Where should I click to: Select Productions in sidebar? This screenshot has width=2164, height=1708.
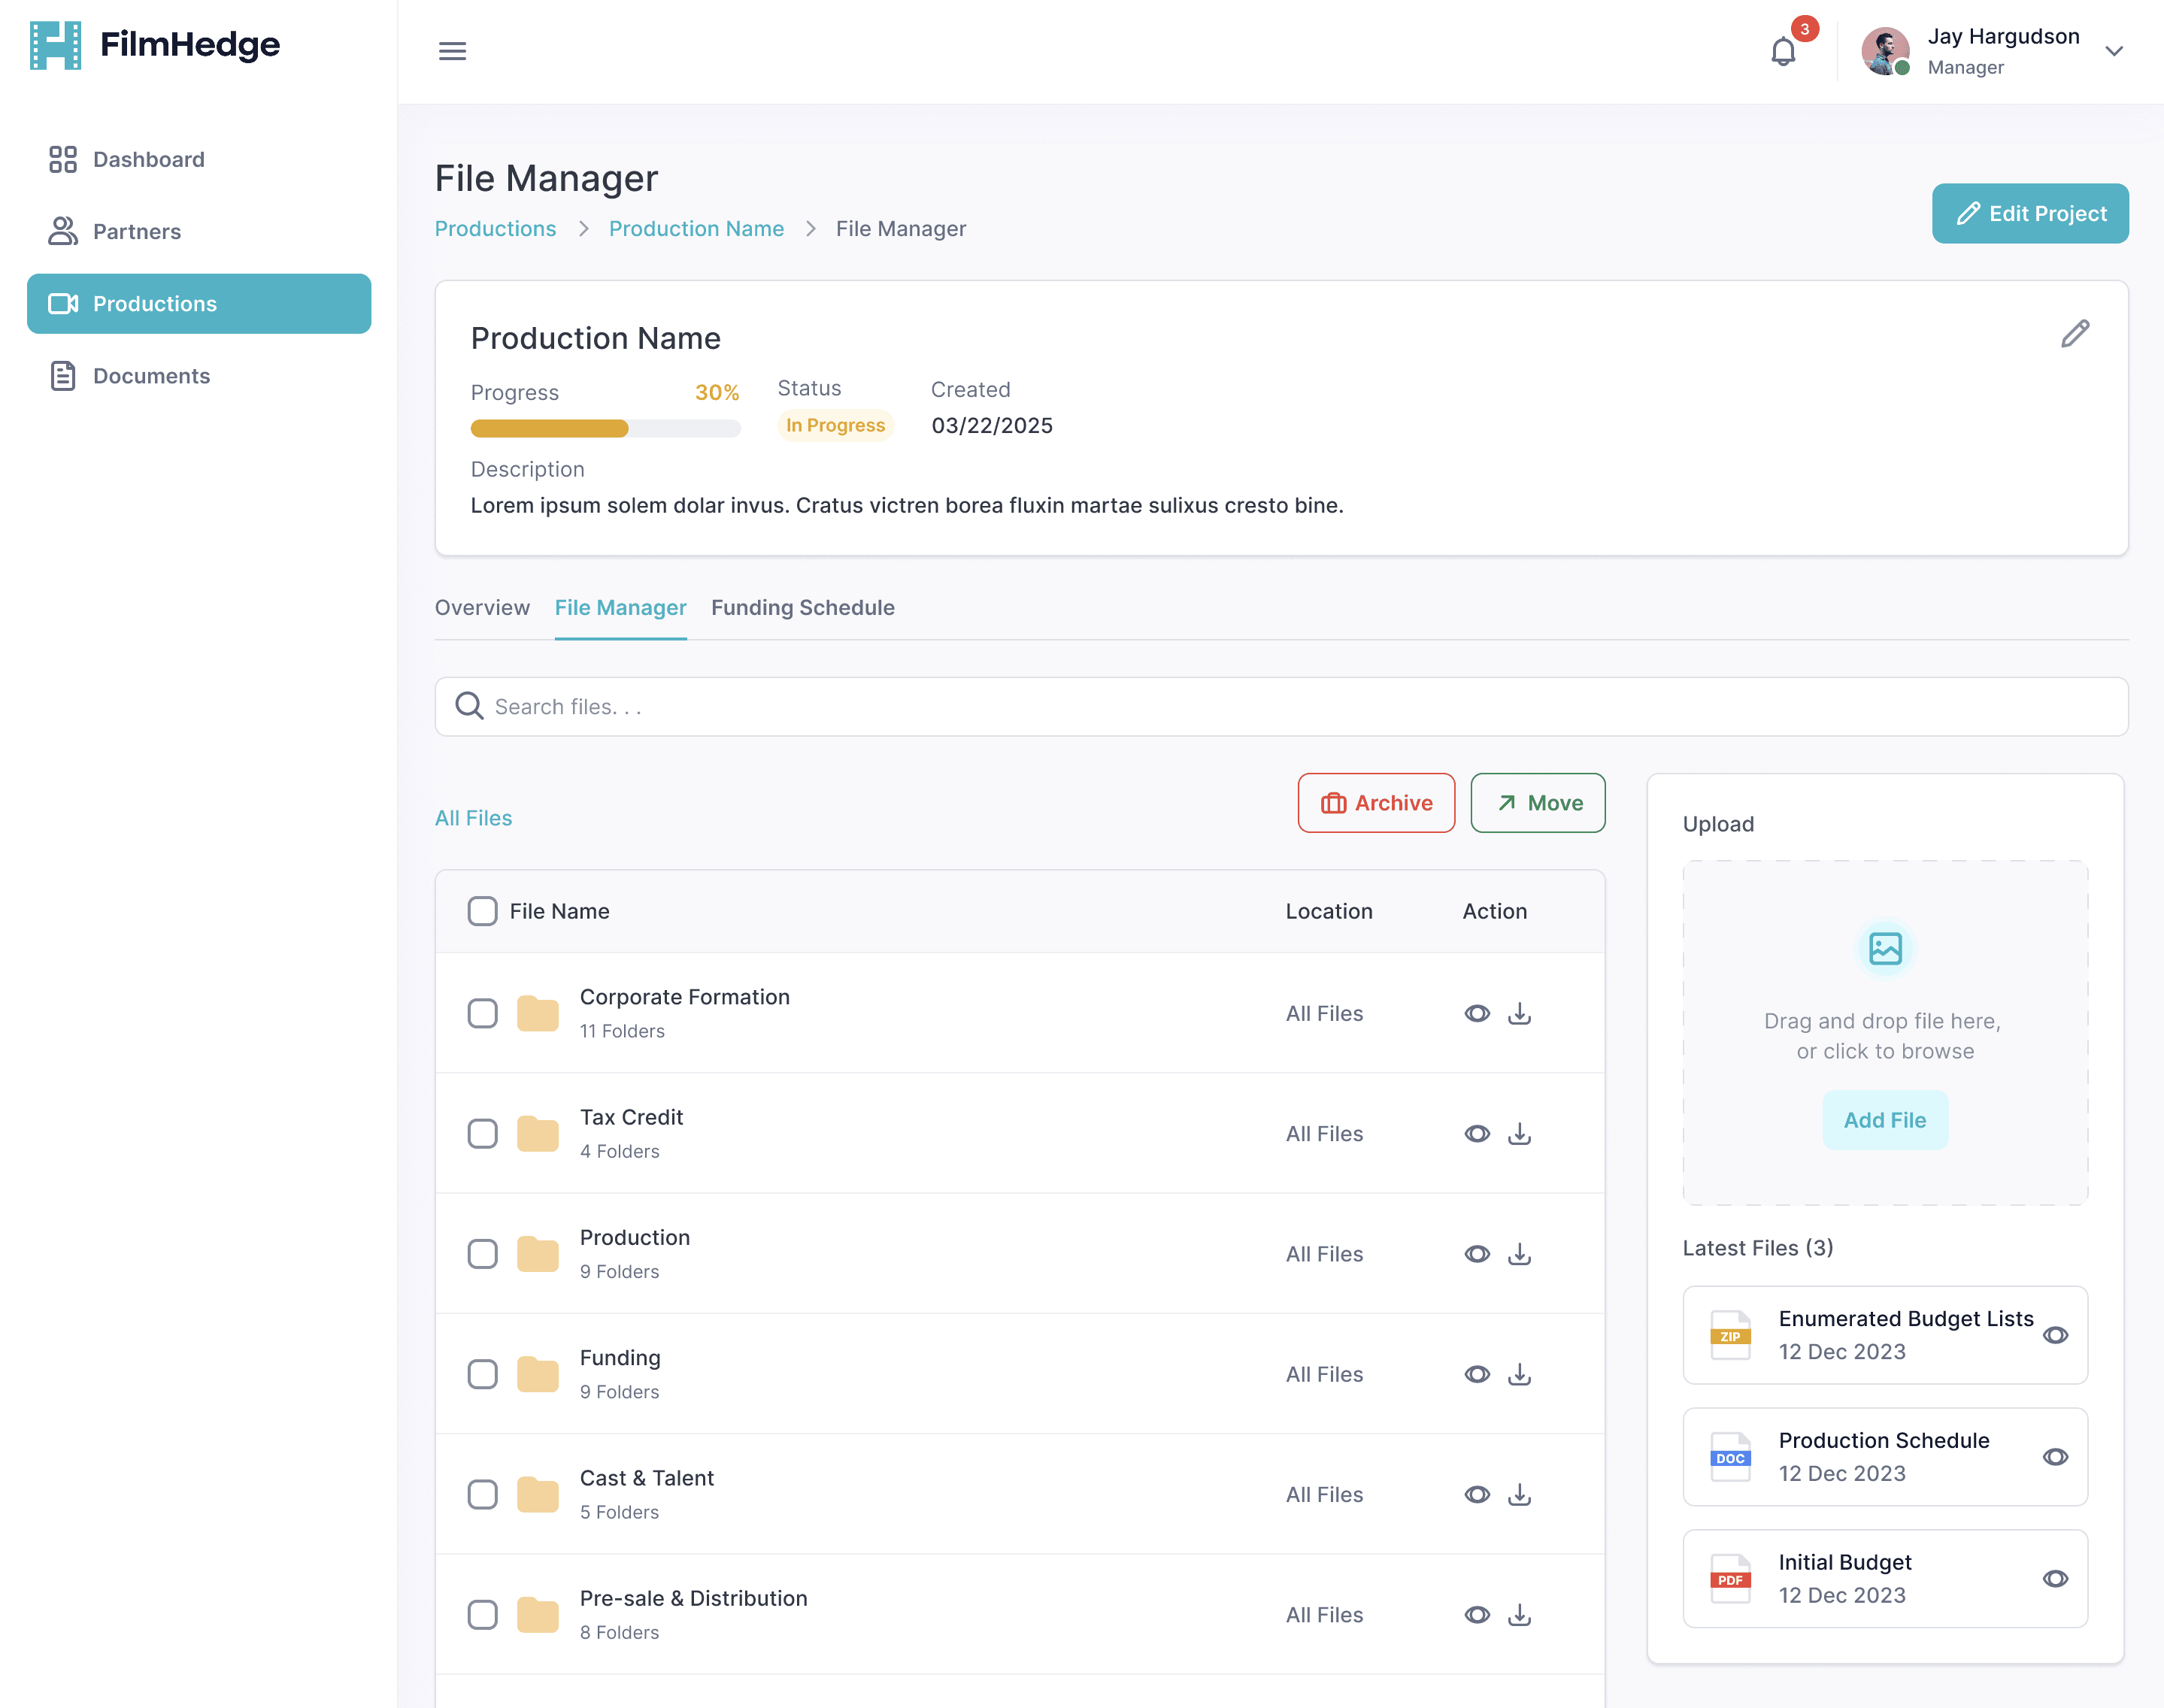(199, 303)
